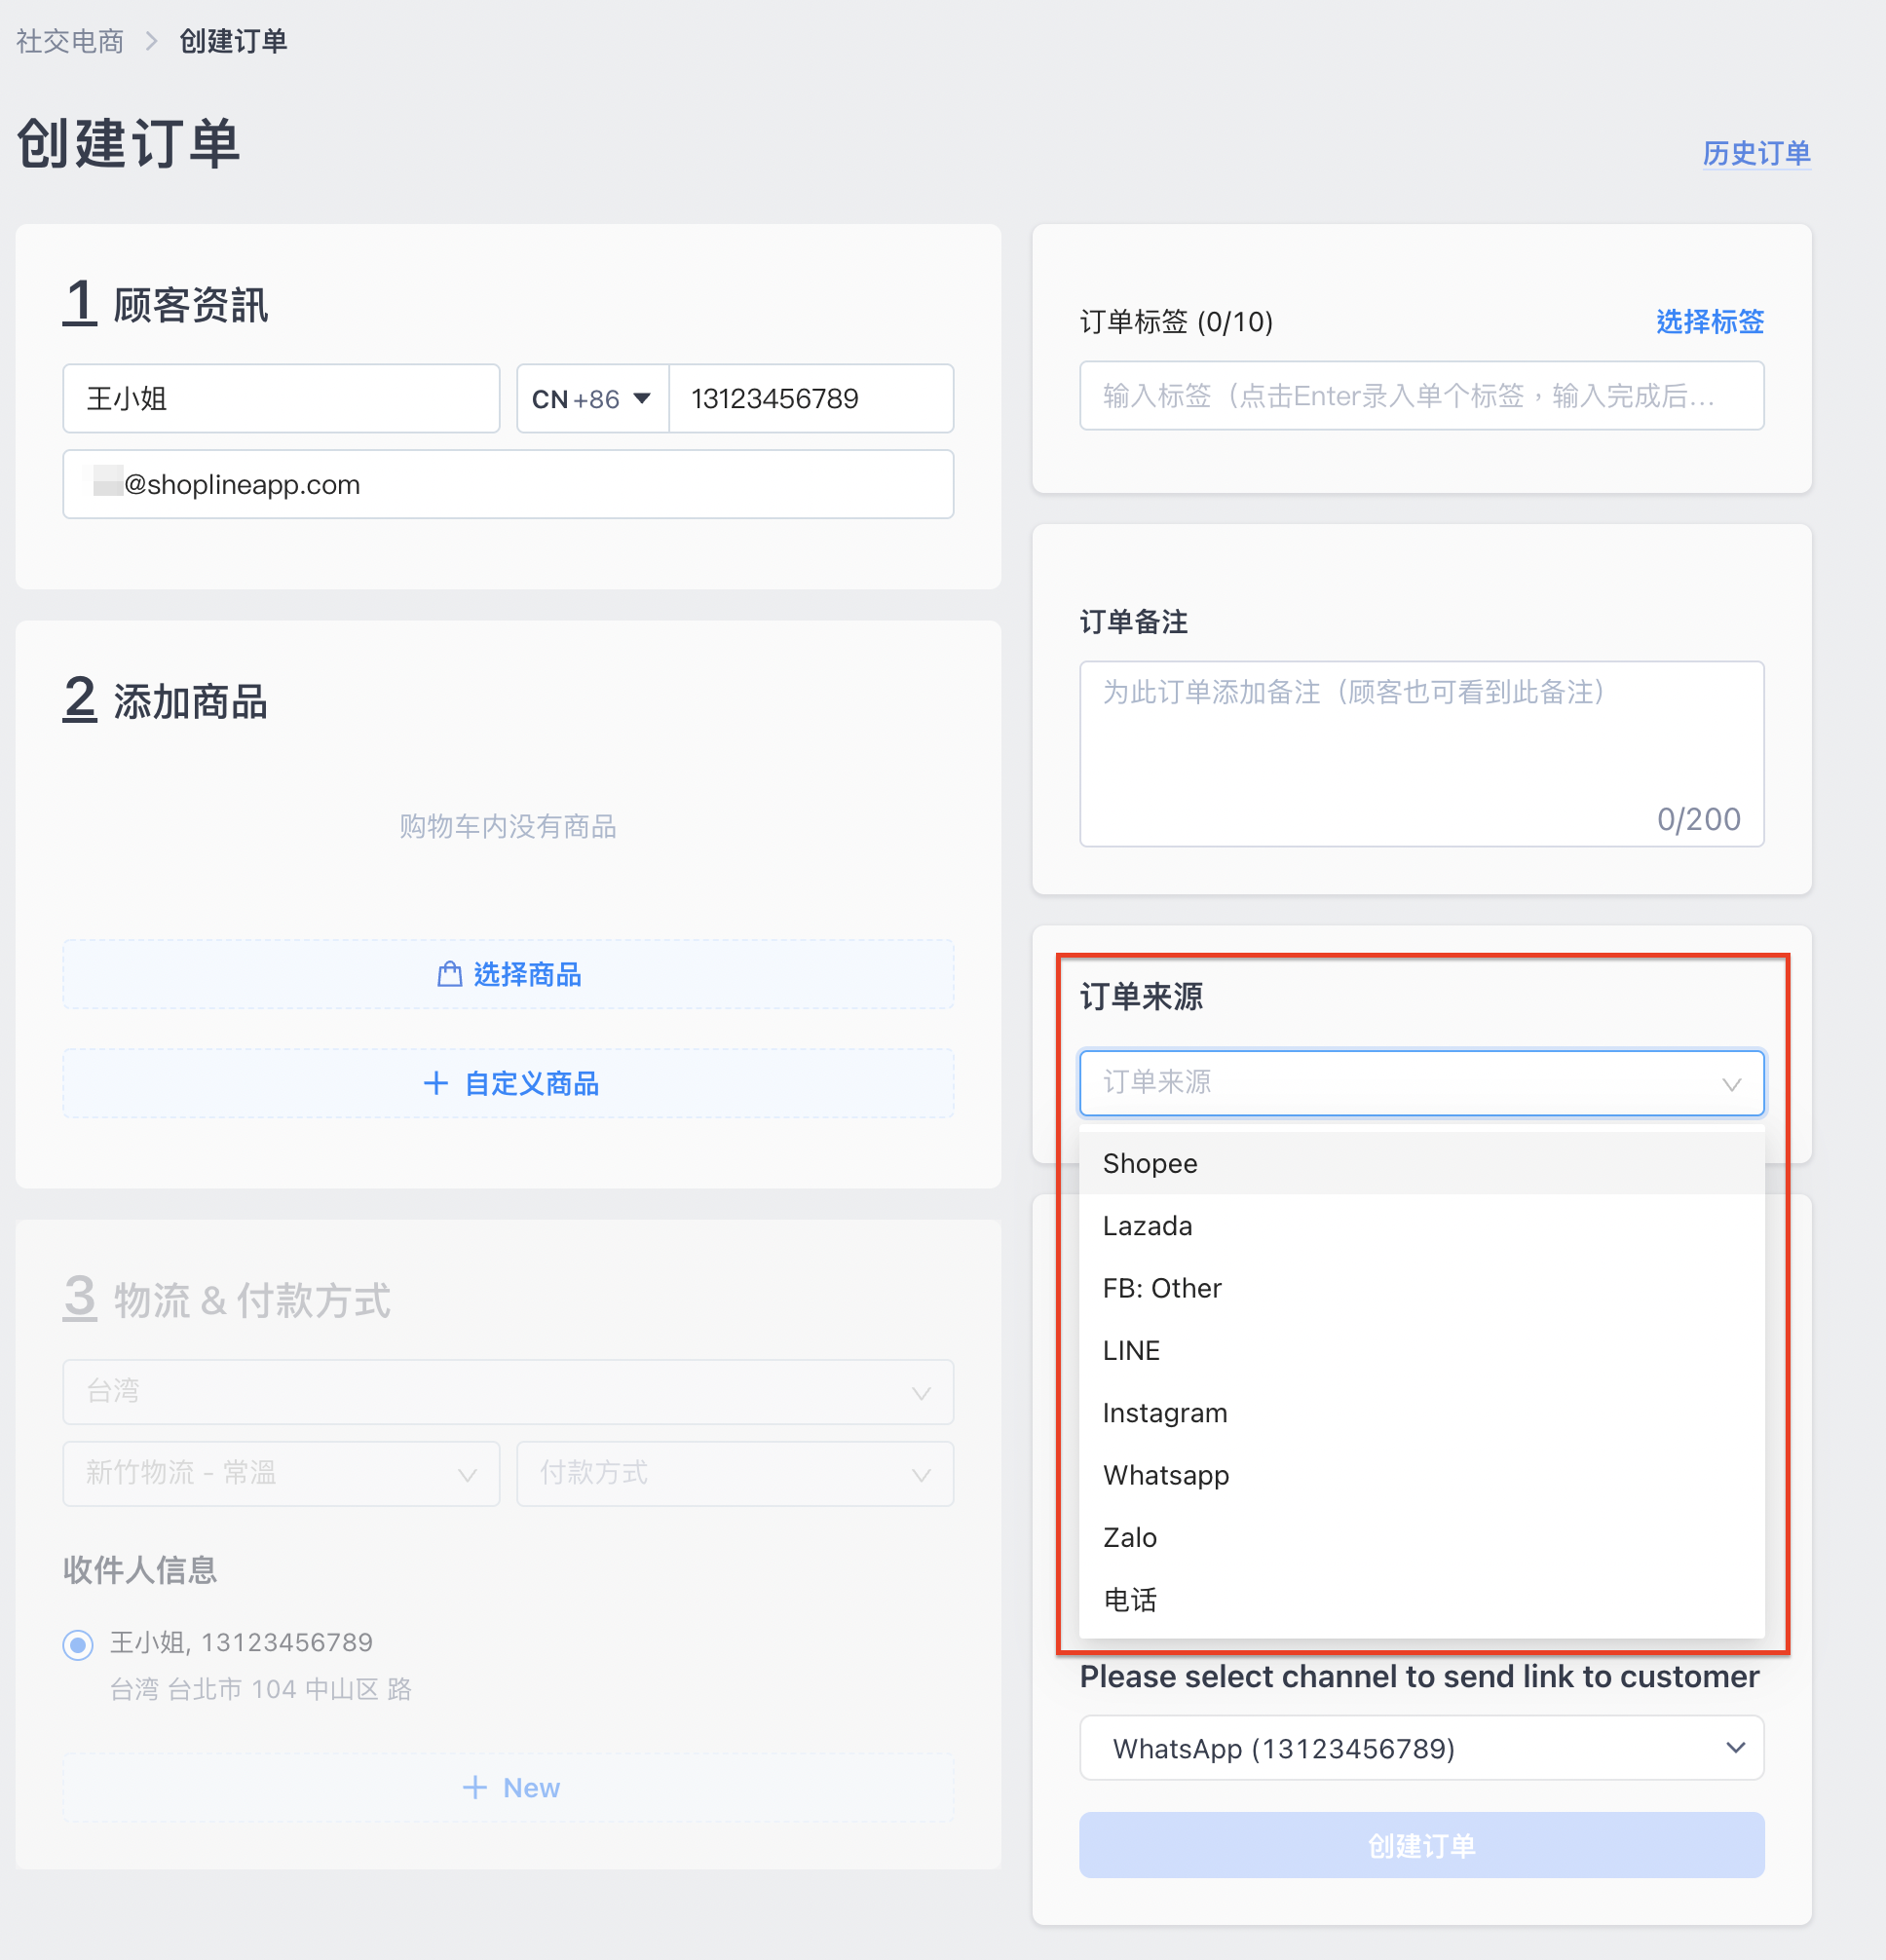Click the shopping bag icon on 选择商品
This screenshot has height=1960, width=1886.
[x=450, y=974]
